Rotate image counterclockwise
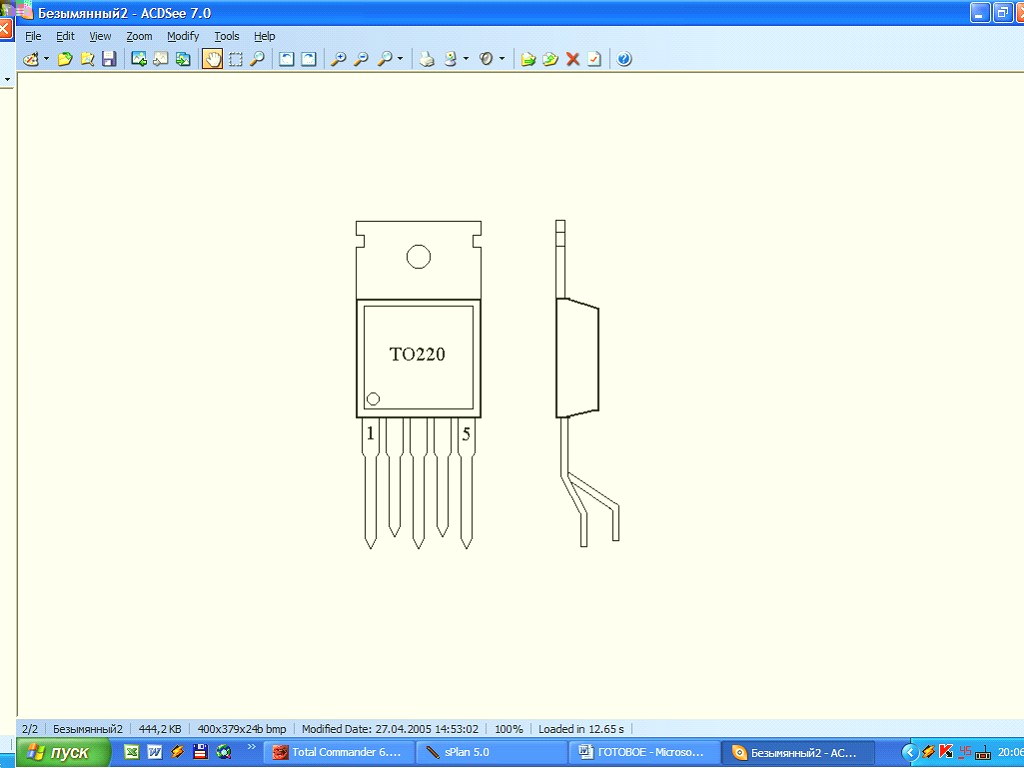 click(x=286, y=59)
